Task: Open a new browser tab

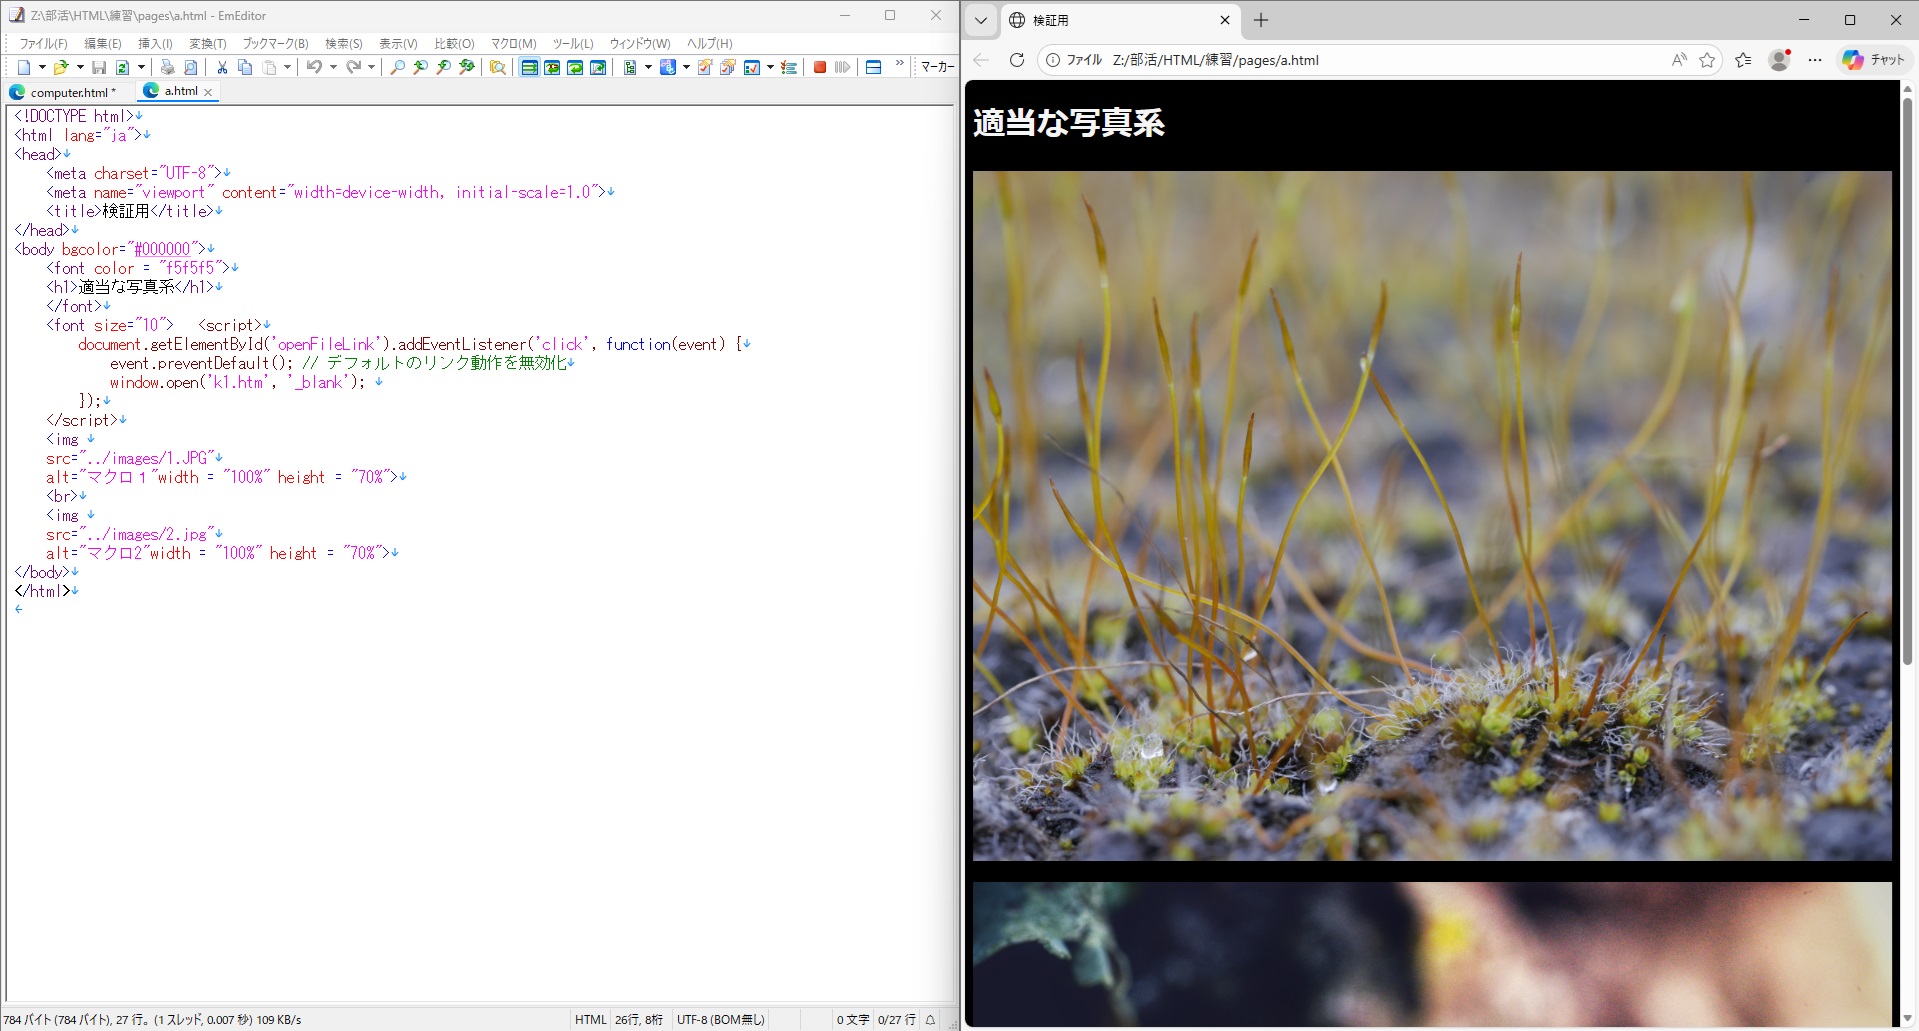Action: (1261, 20)
